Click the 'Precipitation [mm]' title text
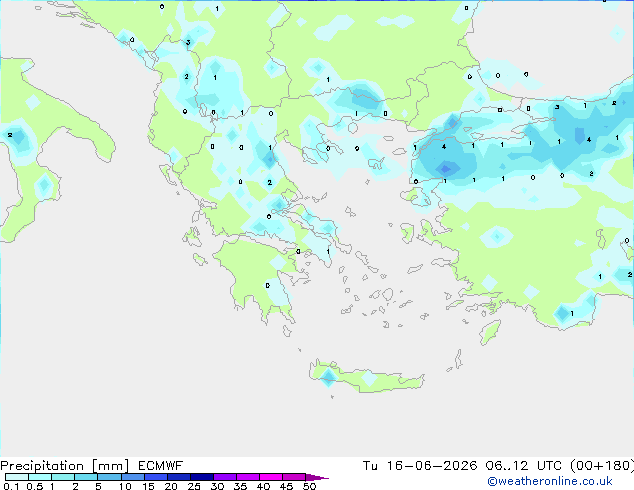Viewport: 634px width, 490px height. point(65,466)
